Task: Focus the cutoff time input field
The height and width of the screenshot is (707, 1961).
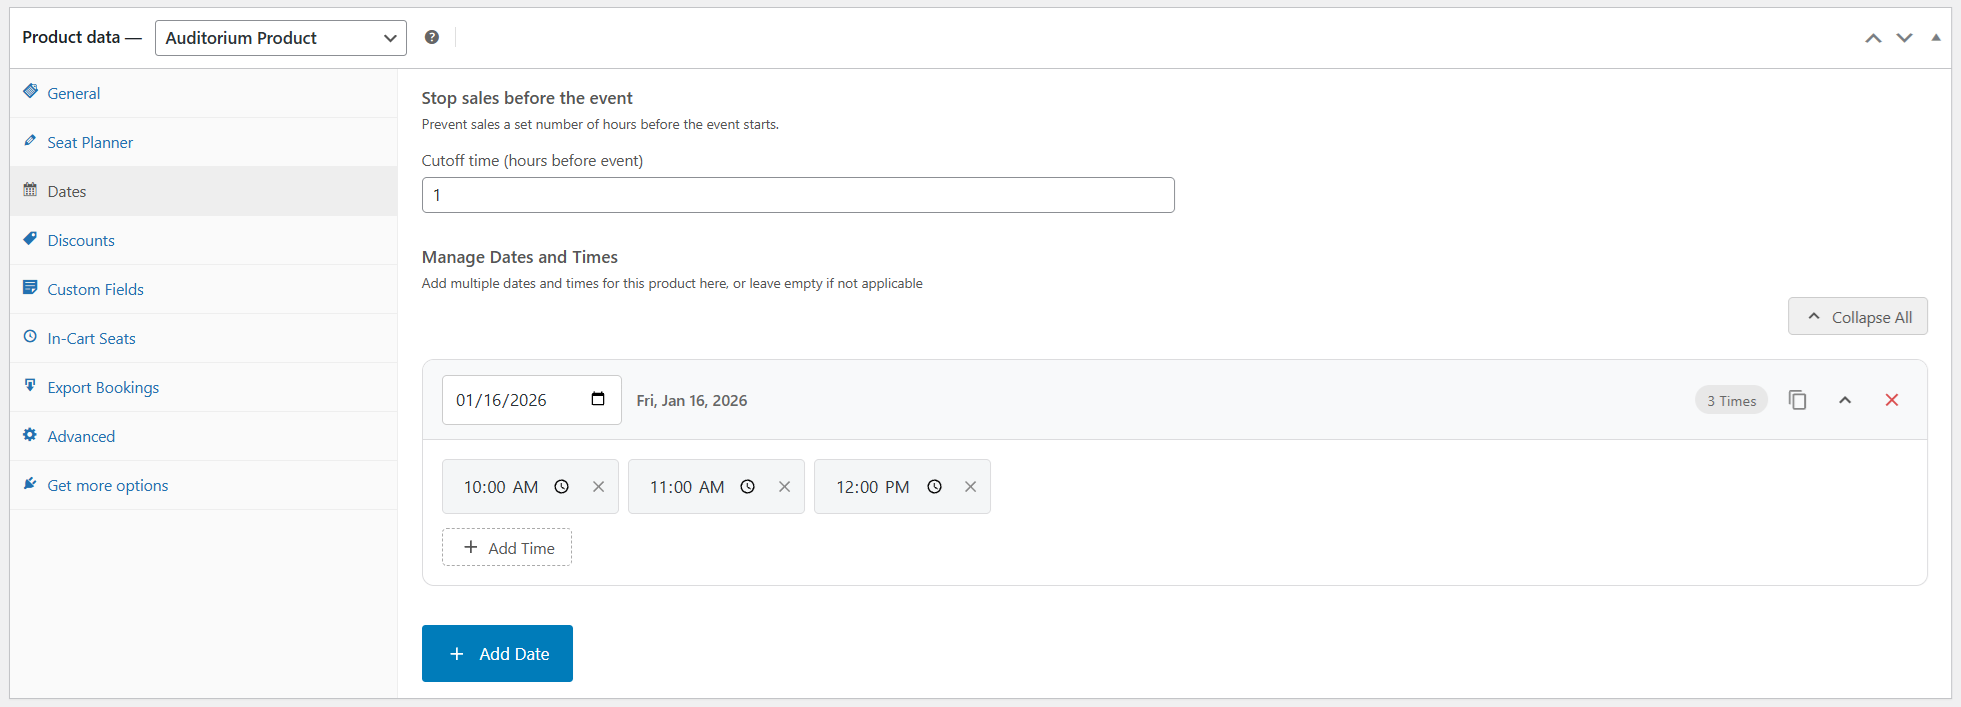Action: 797,195
